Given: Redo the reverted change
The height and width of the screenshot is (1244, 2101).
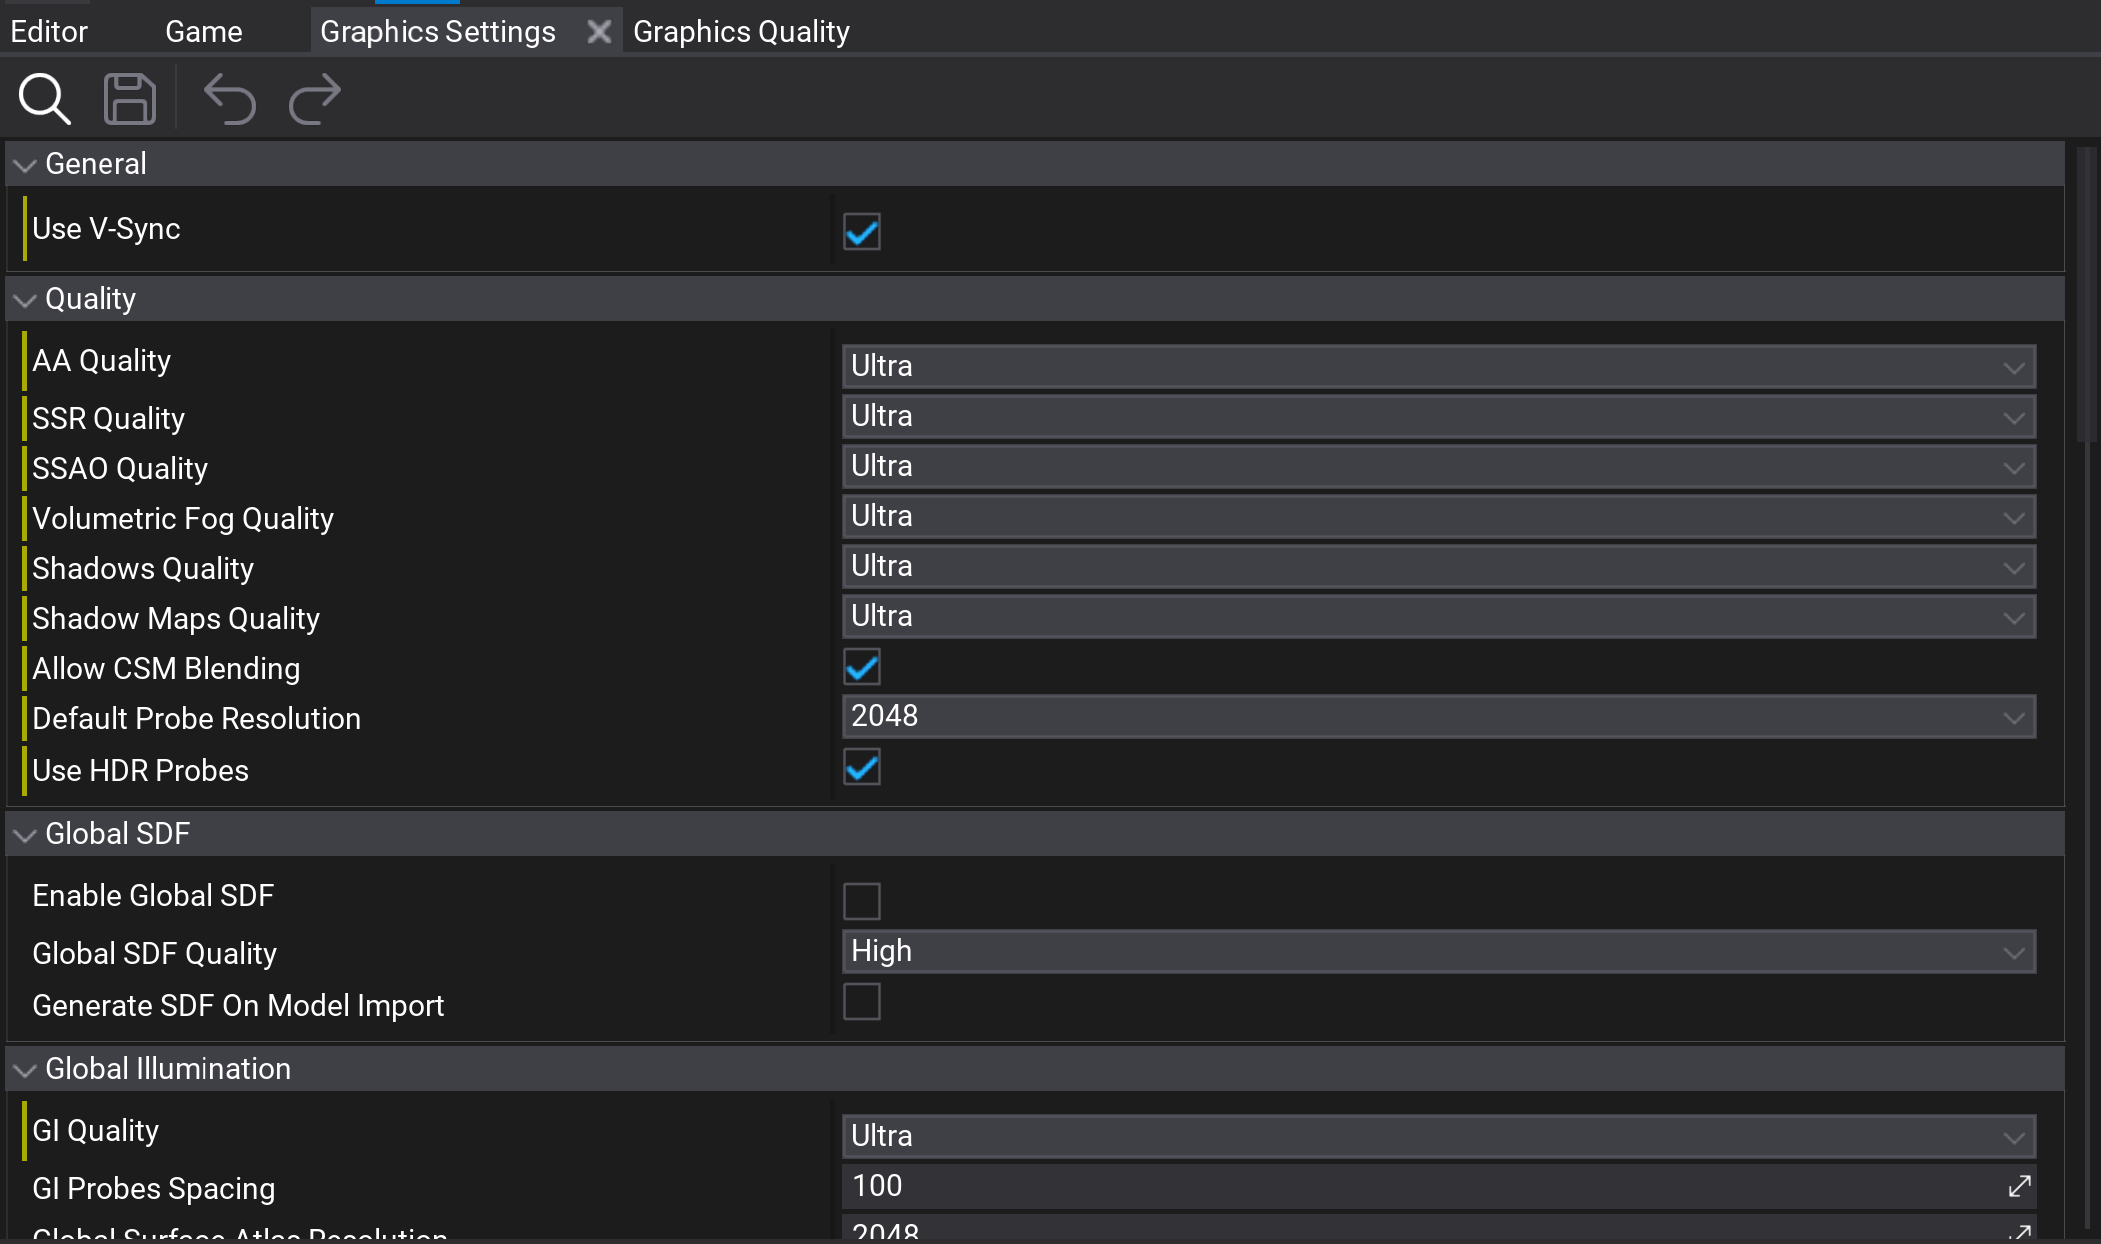Looking at the screenshot, I should (x=312, y=99).
